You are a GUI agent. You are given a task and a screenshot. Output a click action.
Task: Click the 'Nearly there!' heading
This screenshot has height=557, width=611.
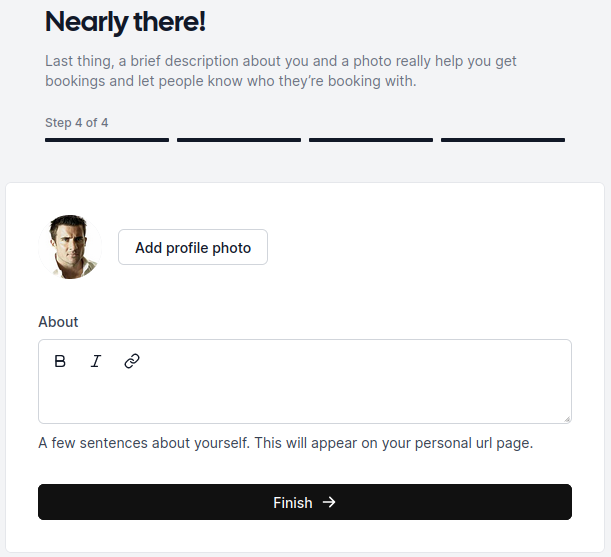(125, 21)
